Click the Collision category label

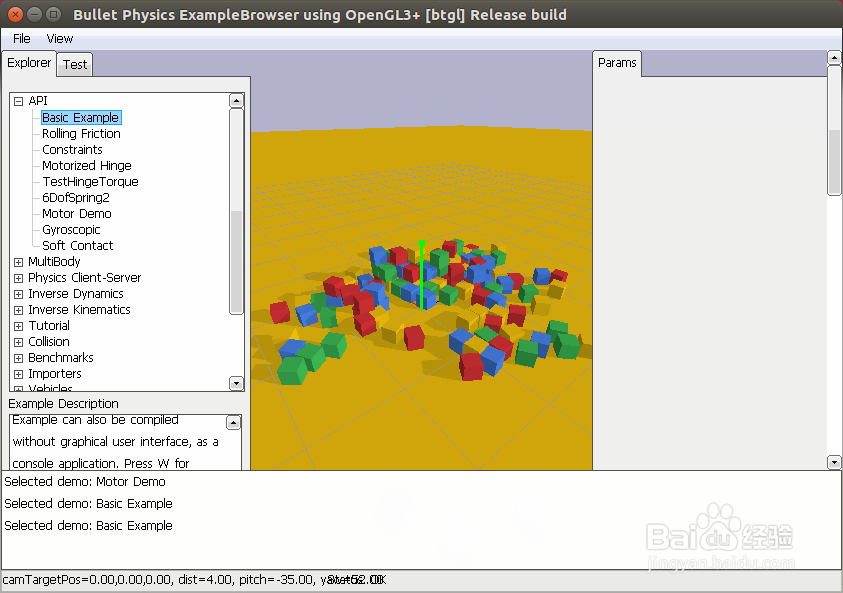49,342
